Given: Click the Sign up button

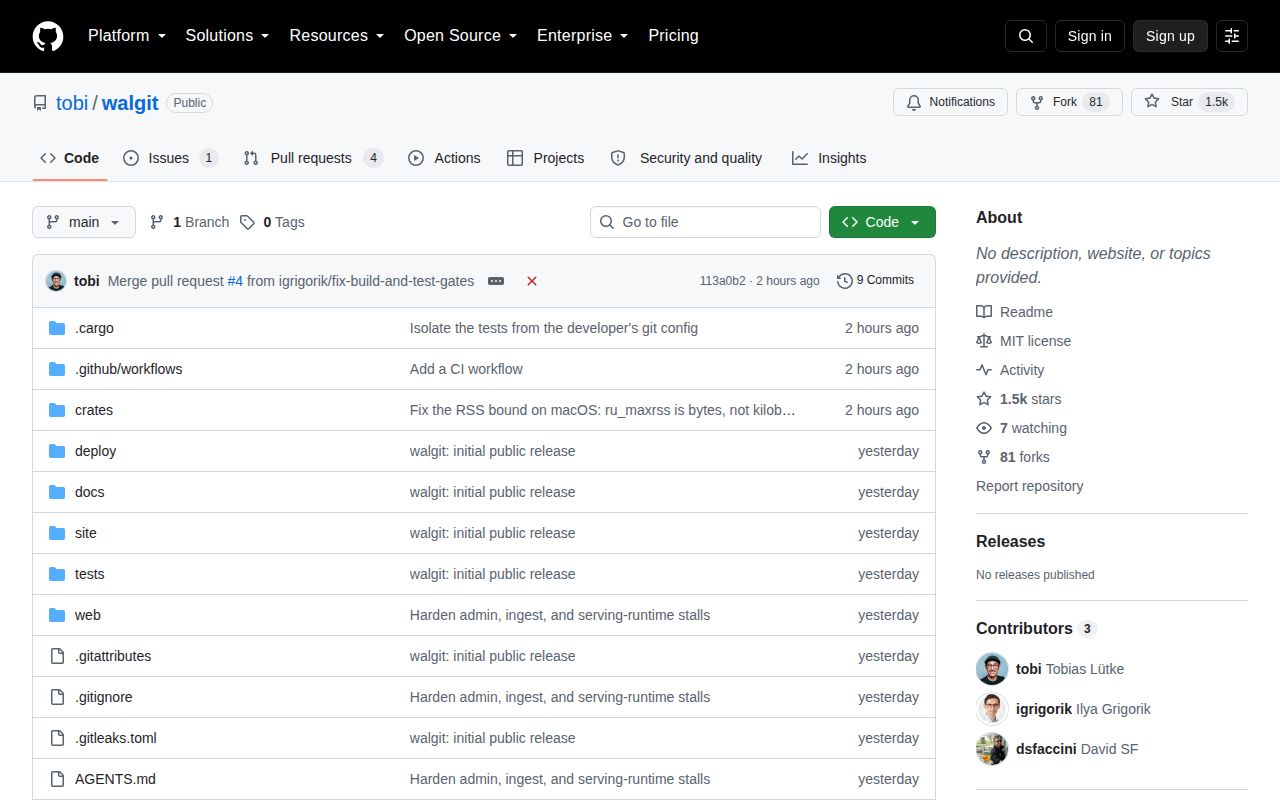Looking at the screenshot, I should pyautogui.click(x=1170, y=36).
